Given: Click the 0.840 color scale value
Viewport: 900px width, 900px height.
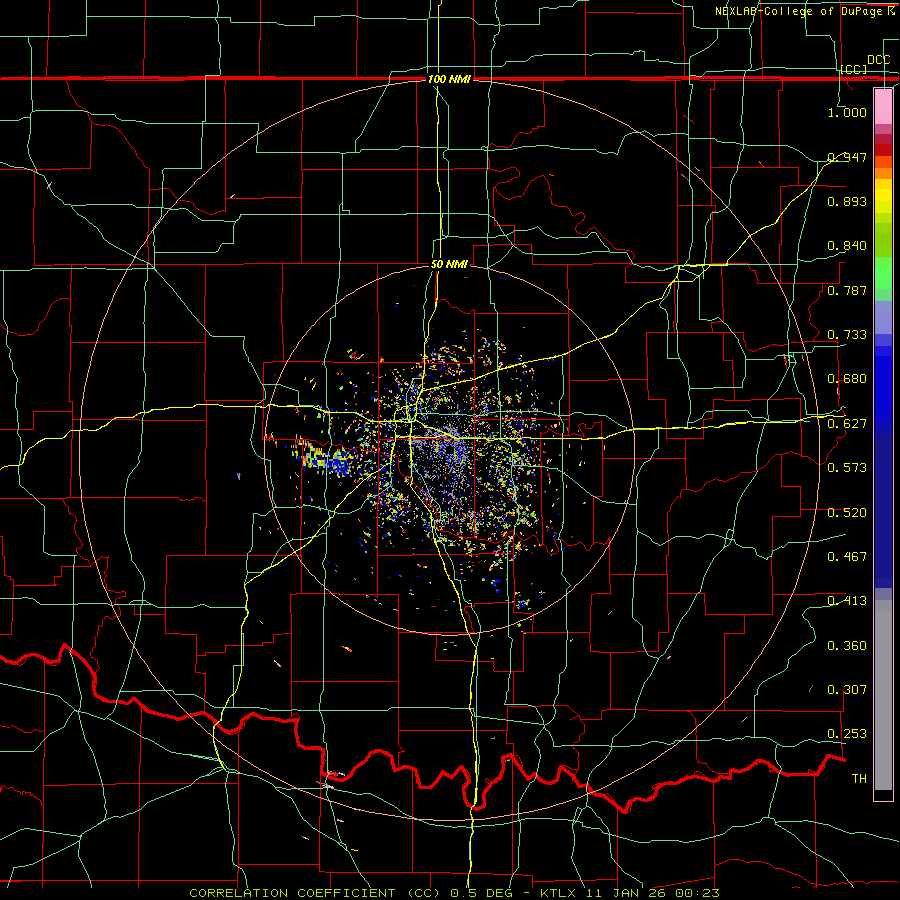Looking at the screenshot, I should (847, 246).
